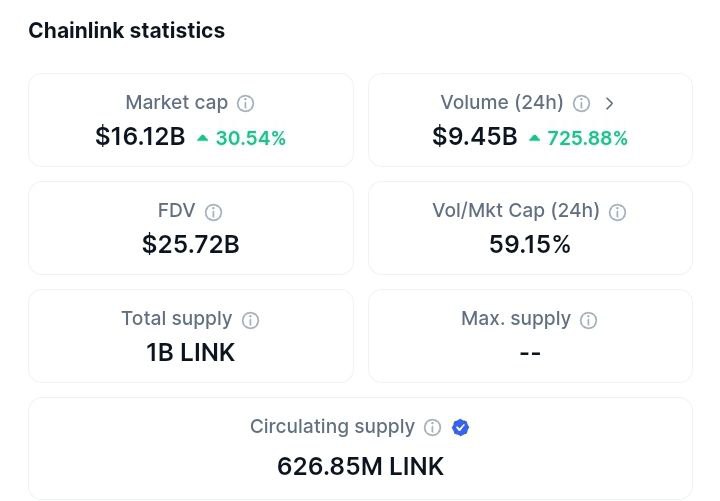This screenshot has height=501, width=720.
Task: Click the $16.12B market cap value
Action: point(140,137)
